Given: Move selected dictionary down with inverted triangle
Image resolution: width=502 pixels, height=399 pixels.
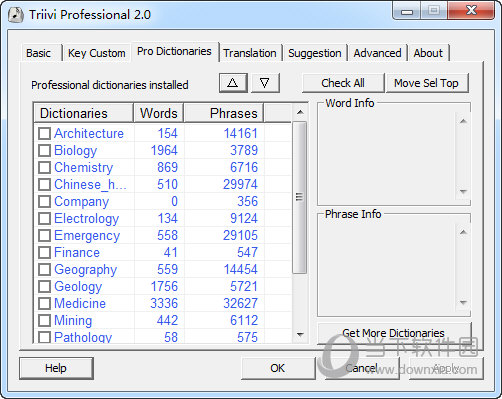Looking at the screenshot, I should (265, 83).
